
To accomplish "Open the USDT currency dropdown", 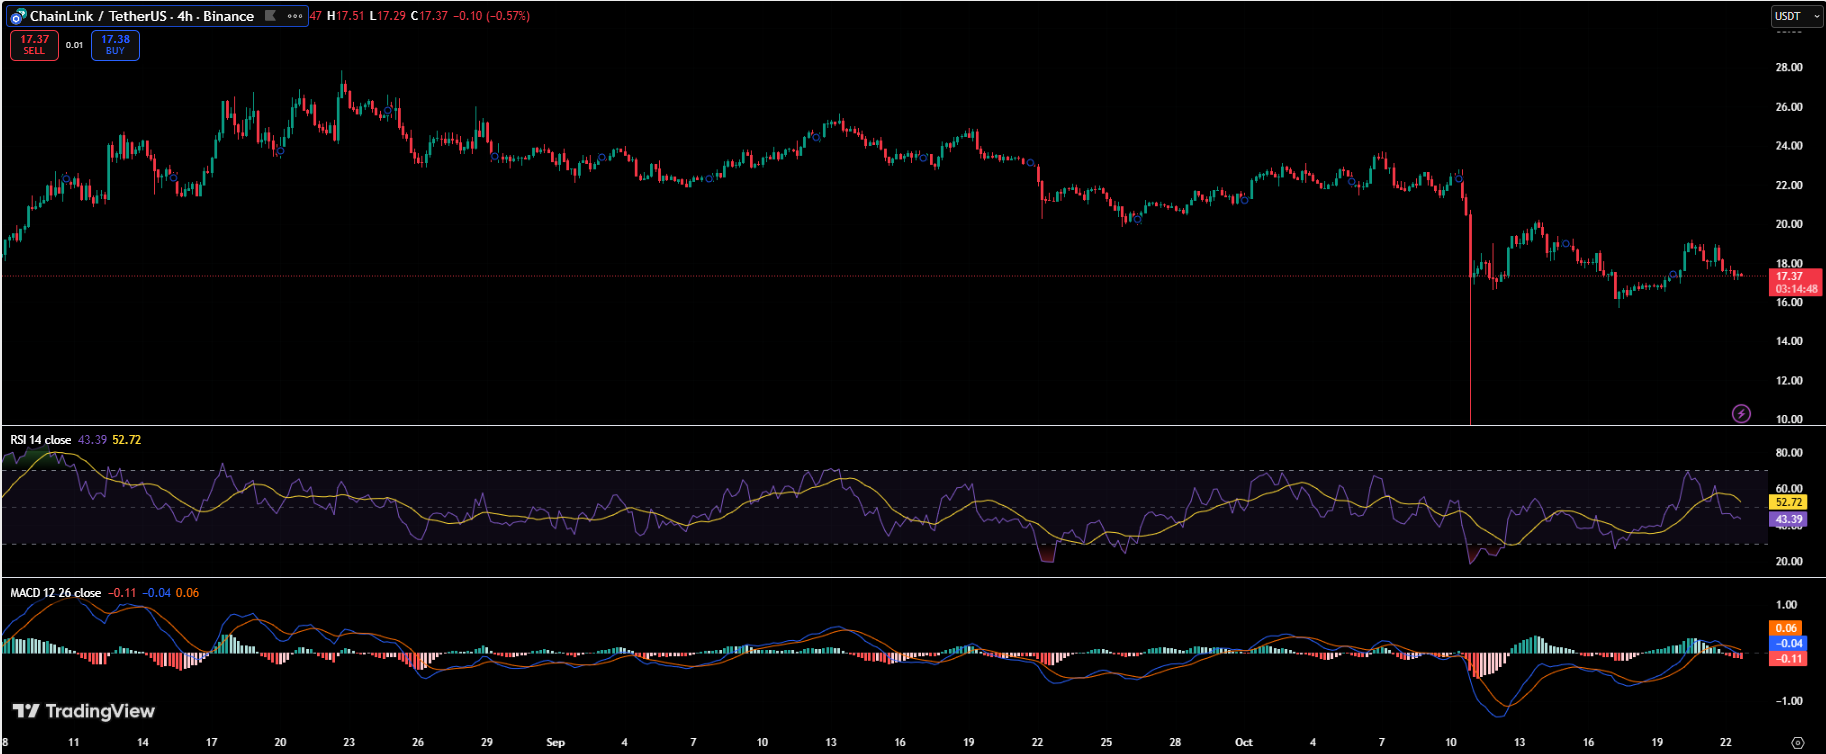I will pos(1796,16).
